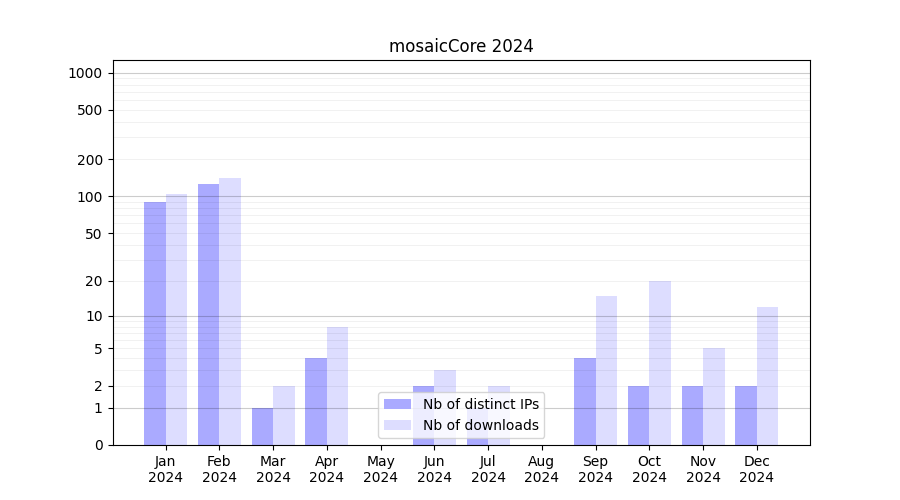Select the 'Nb of distinct IPs' legend label
The image size is (900, 500).
(481, 404)
